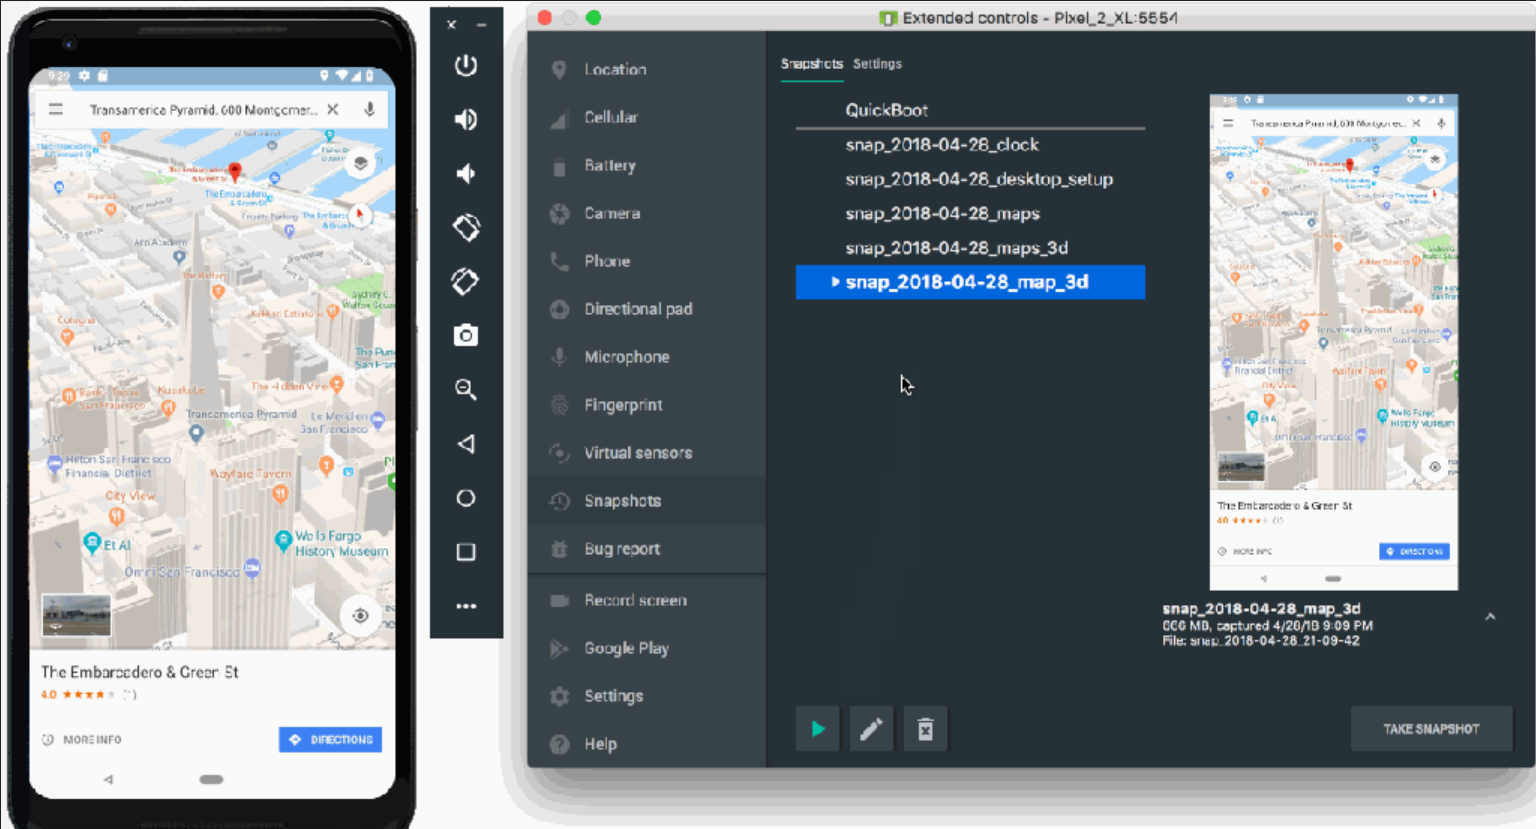Tap The Embarcadero & Green St title

tap(140, 672)
